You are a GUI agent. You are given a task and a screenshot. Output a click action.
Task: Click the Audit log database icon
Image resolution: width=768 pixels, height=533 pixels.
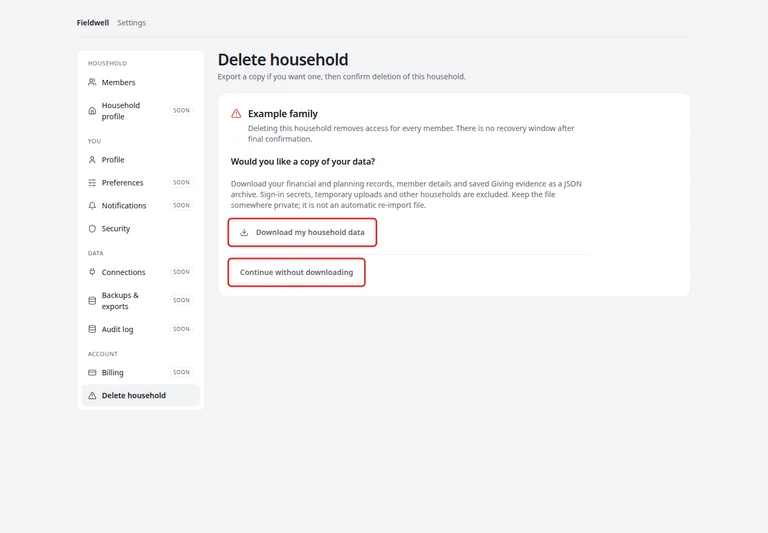coord(92,329)
